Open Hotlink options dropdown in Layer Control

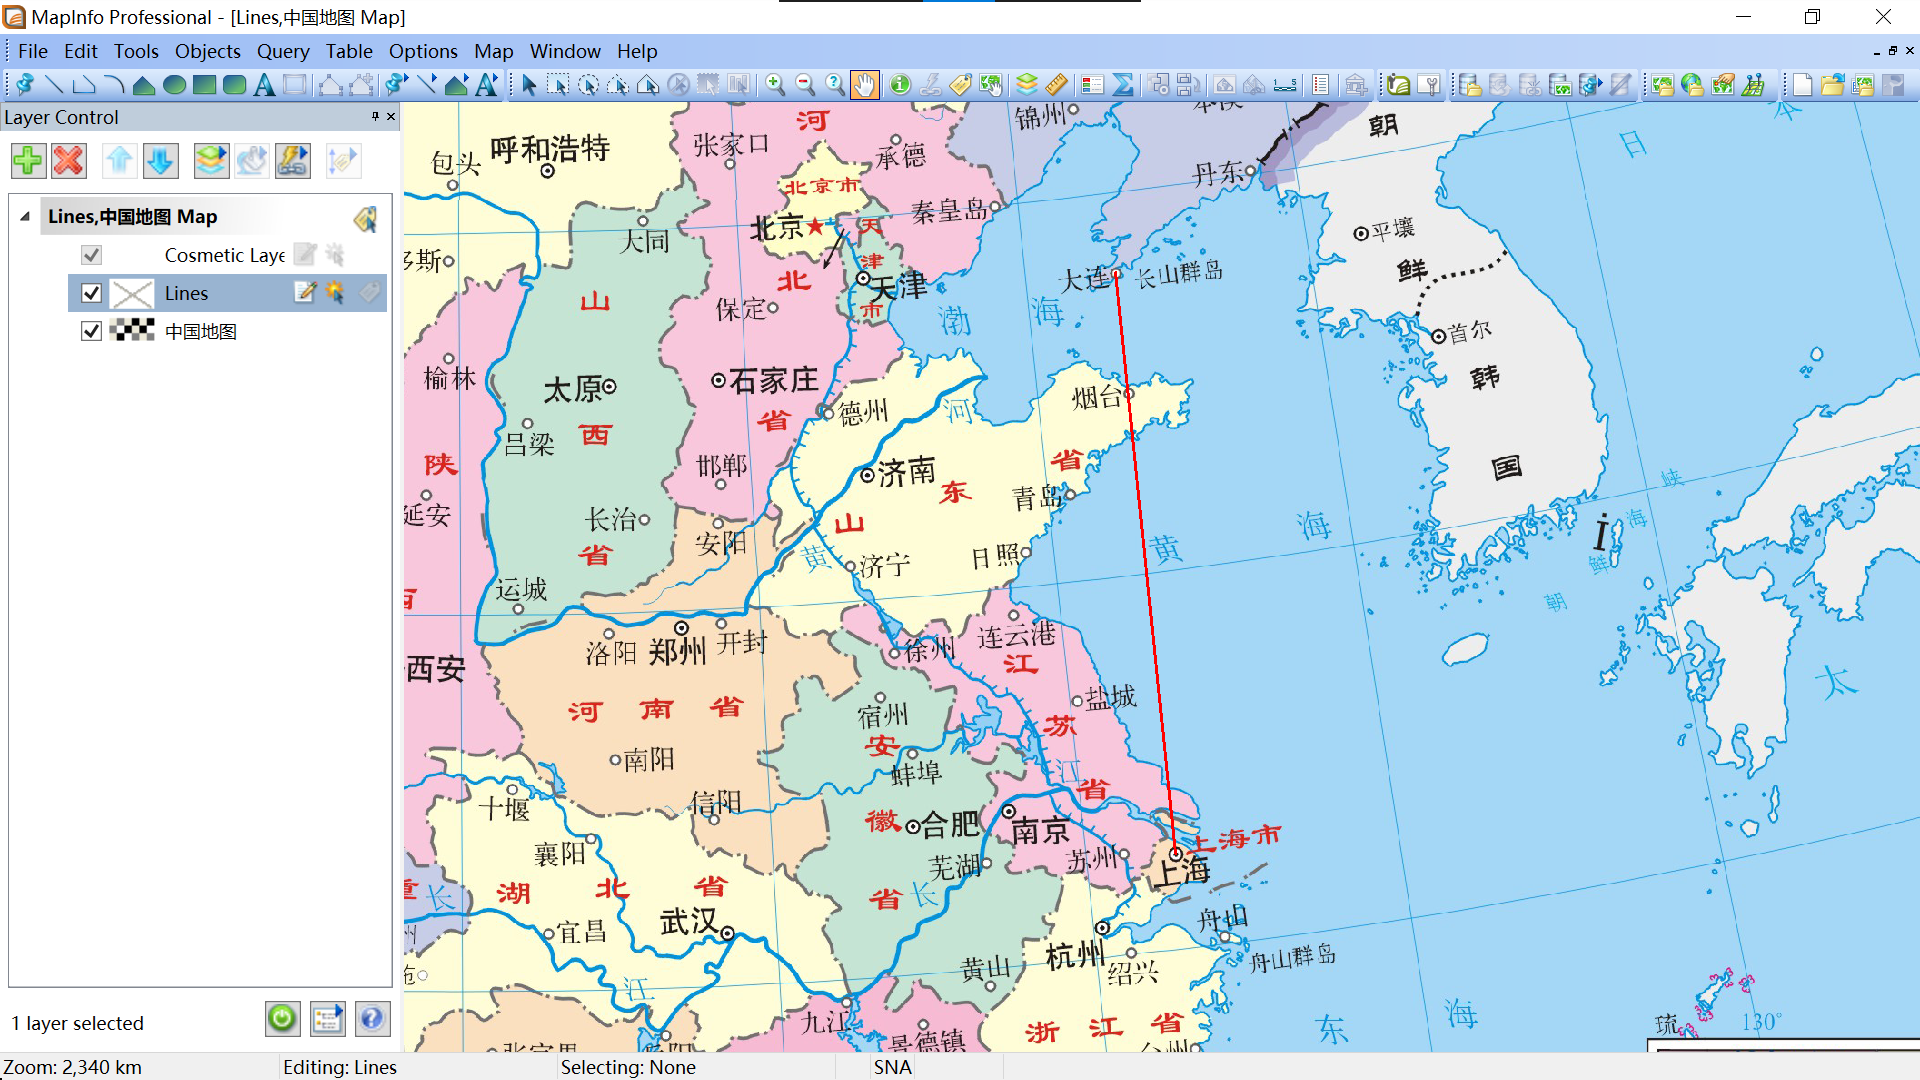293,161
